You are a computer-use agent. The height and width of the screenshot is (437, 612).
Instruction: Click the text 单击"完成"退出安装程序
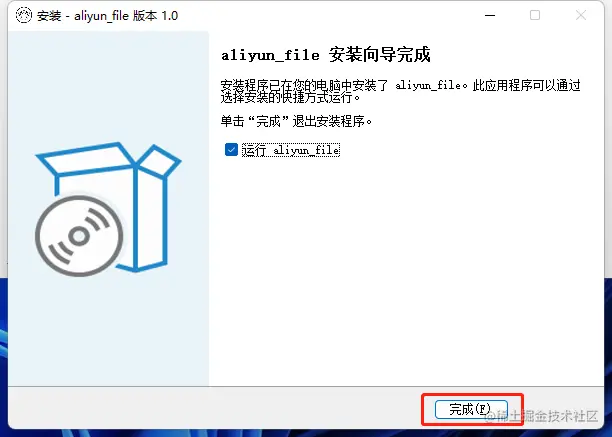[296, 121]
